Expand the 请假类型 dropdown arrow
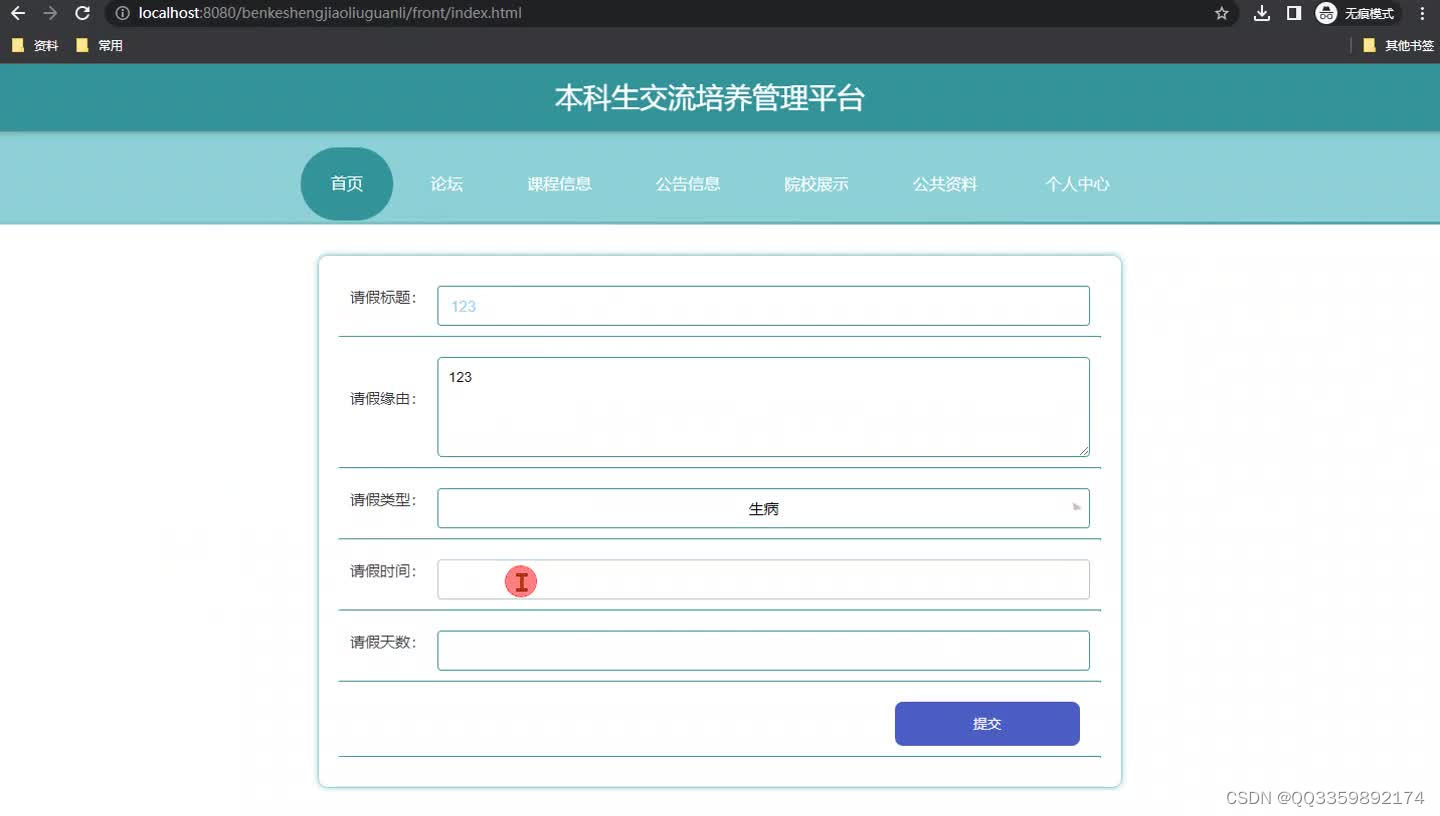This screenshot has height=816, width=1440. pos(1077,508)
